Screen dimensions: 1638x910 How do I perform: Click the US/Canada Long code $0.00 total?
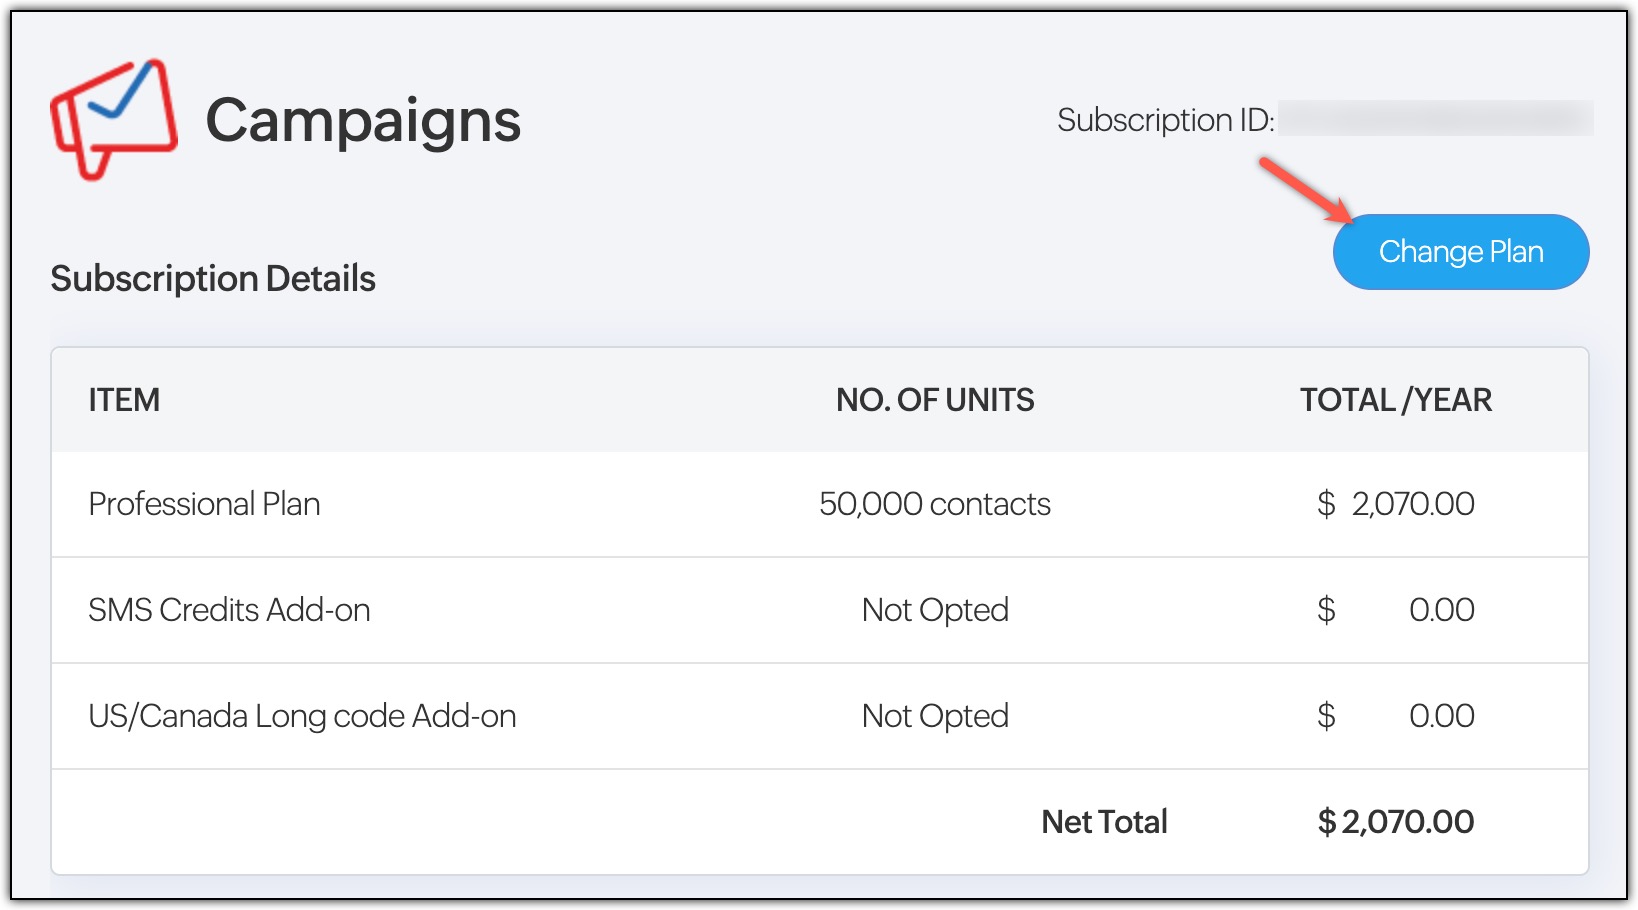[1395, 716]
